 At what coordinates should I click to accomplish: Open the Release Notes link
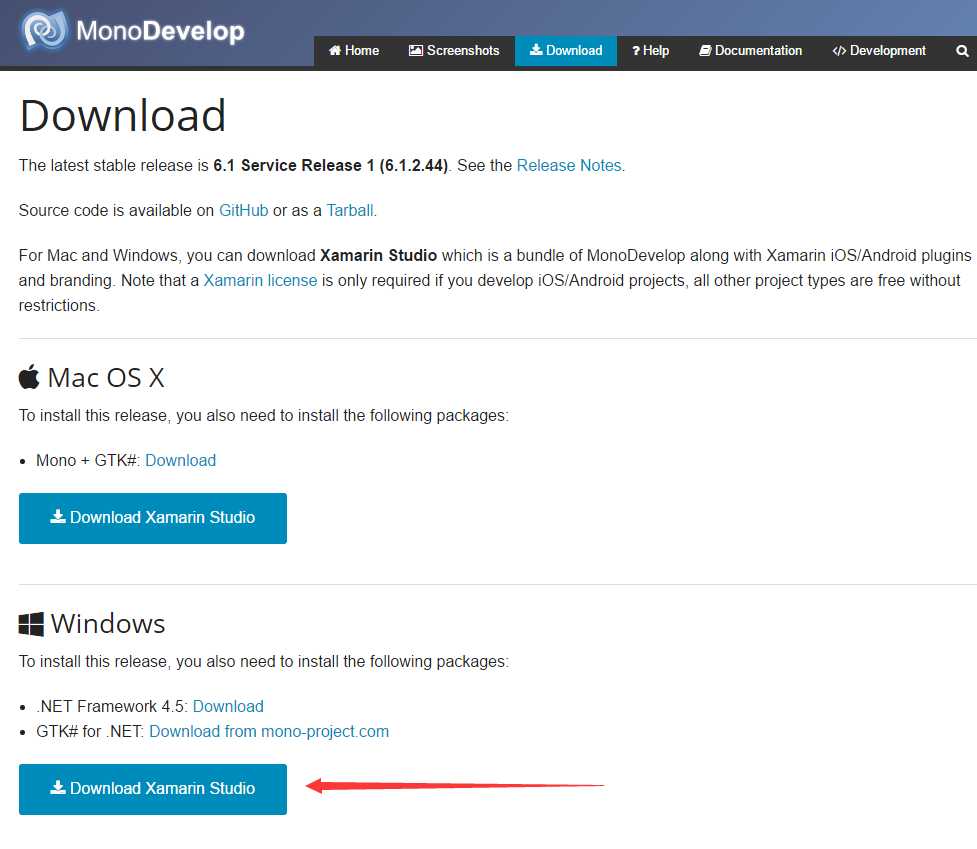pos(569,166)
